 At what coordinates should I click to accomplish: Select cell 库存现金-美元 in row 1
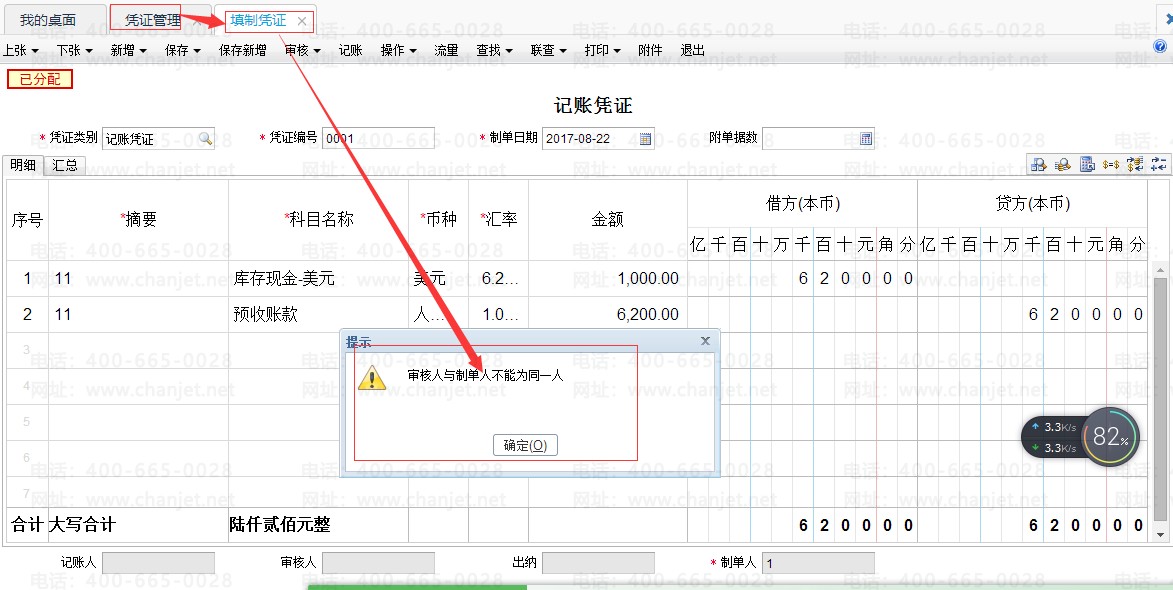pos(318,279)
